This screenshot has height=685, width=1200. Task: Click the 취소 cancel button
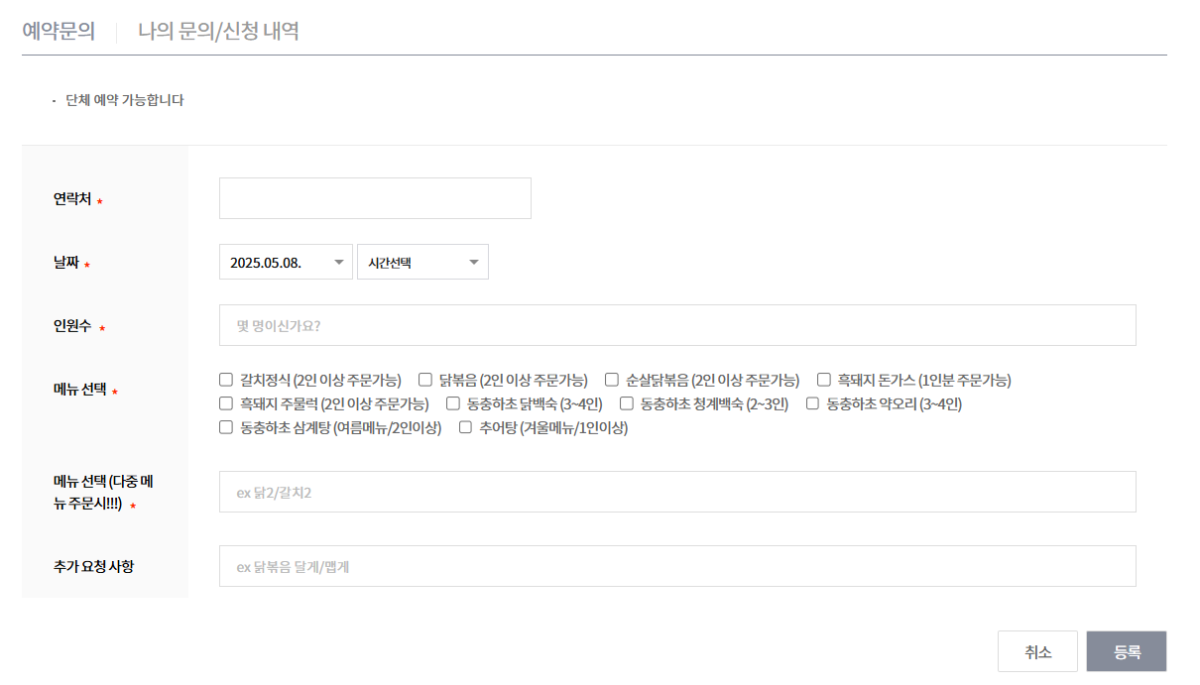click(1038, 652)
